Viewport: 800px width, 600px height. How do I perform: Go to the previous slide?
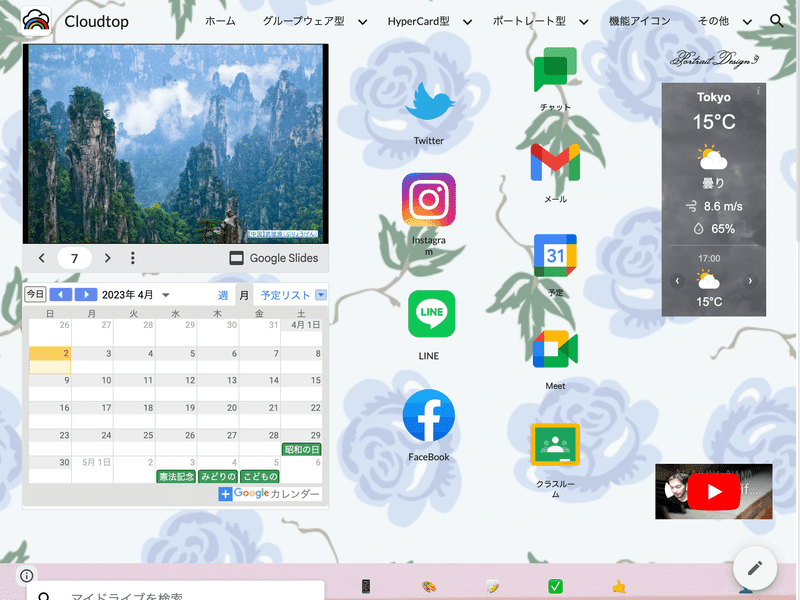pos(42,258)
